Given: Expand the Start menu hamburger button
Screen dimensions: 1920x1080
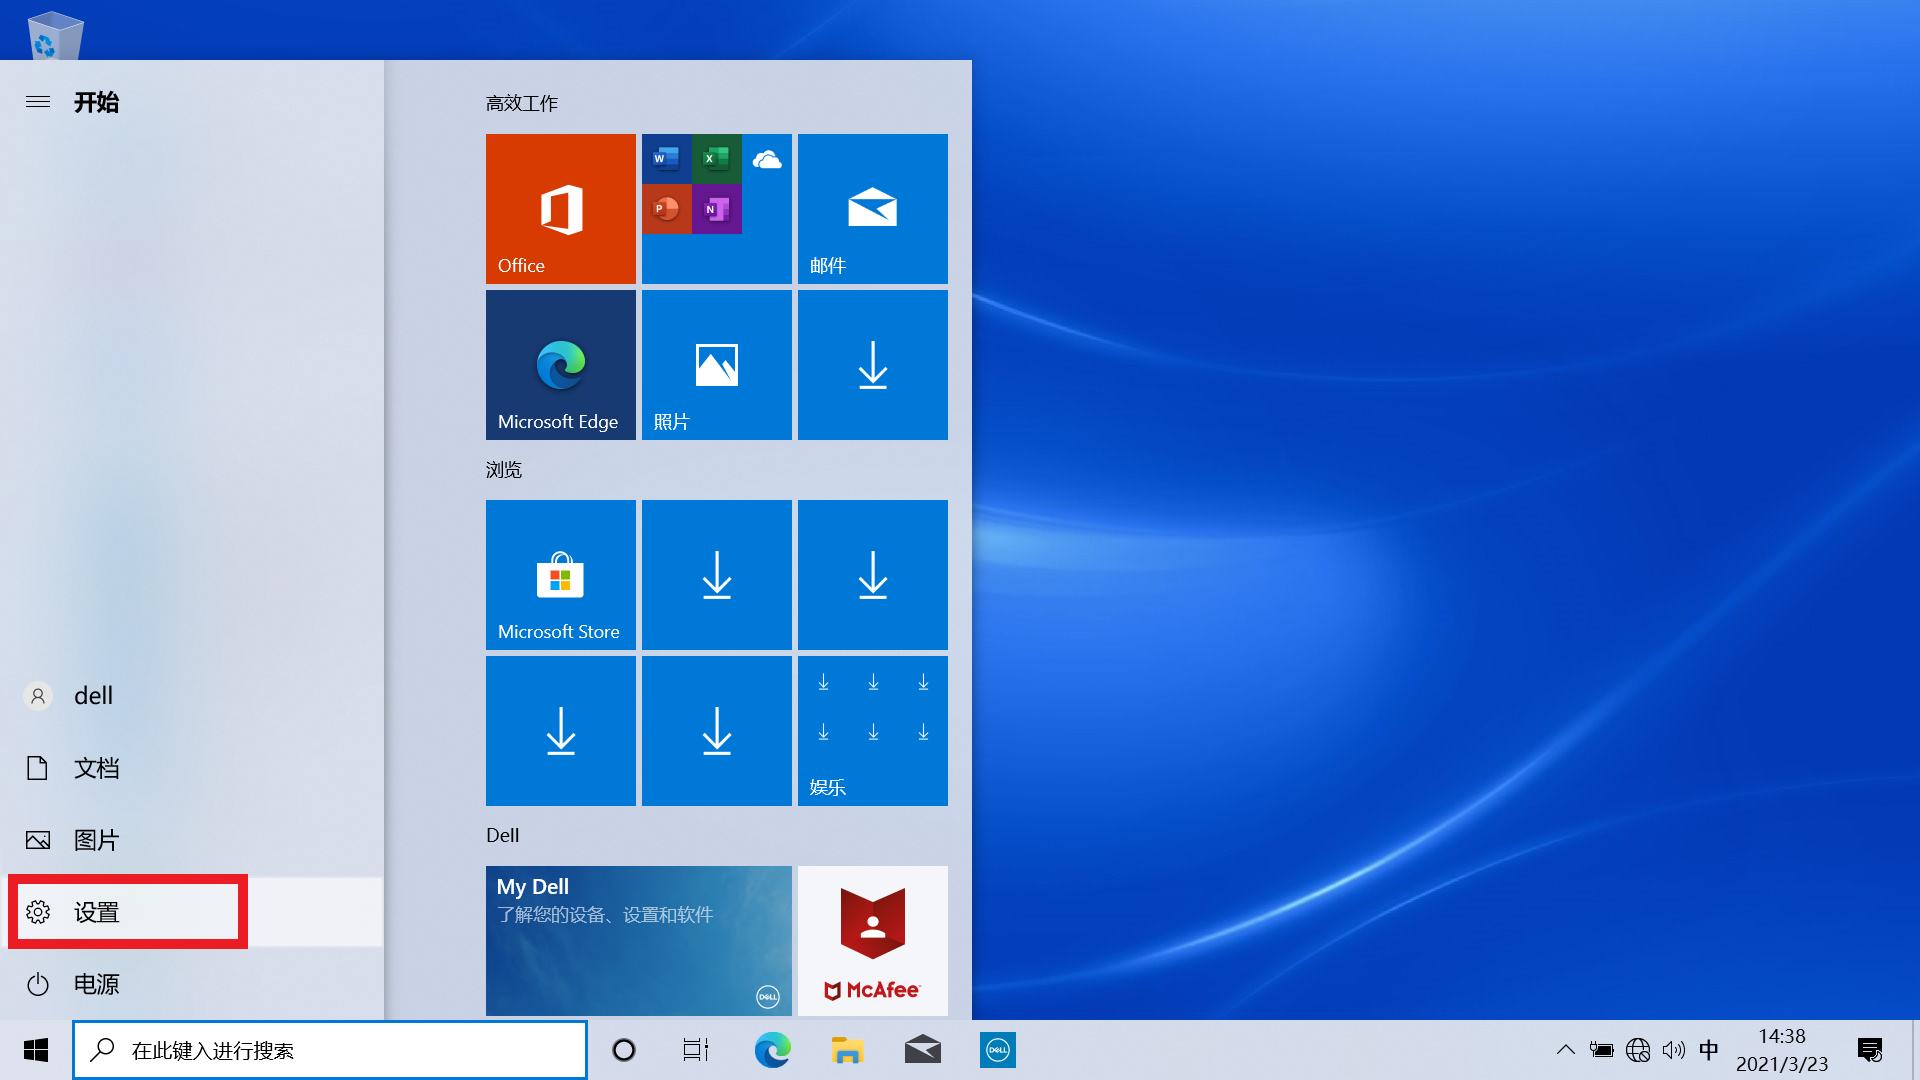Looking at the screenshot, I should 38,102.
